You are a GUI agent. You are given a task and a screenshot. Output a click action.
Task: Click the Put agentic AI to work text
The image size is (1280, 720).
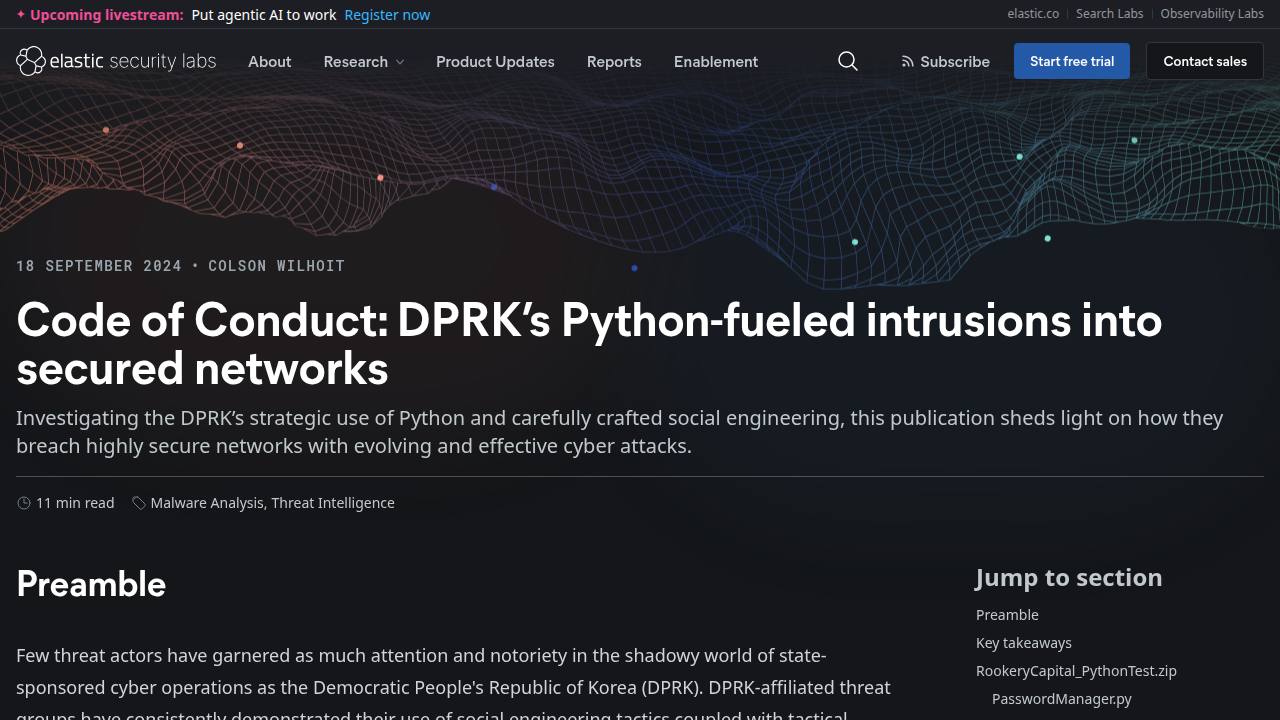(x=264, y=15)
